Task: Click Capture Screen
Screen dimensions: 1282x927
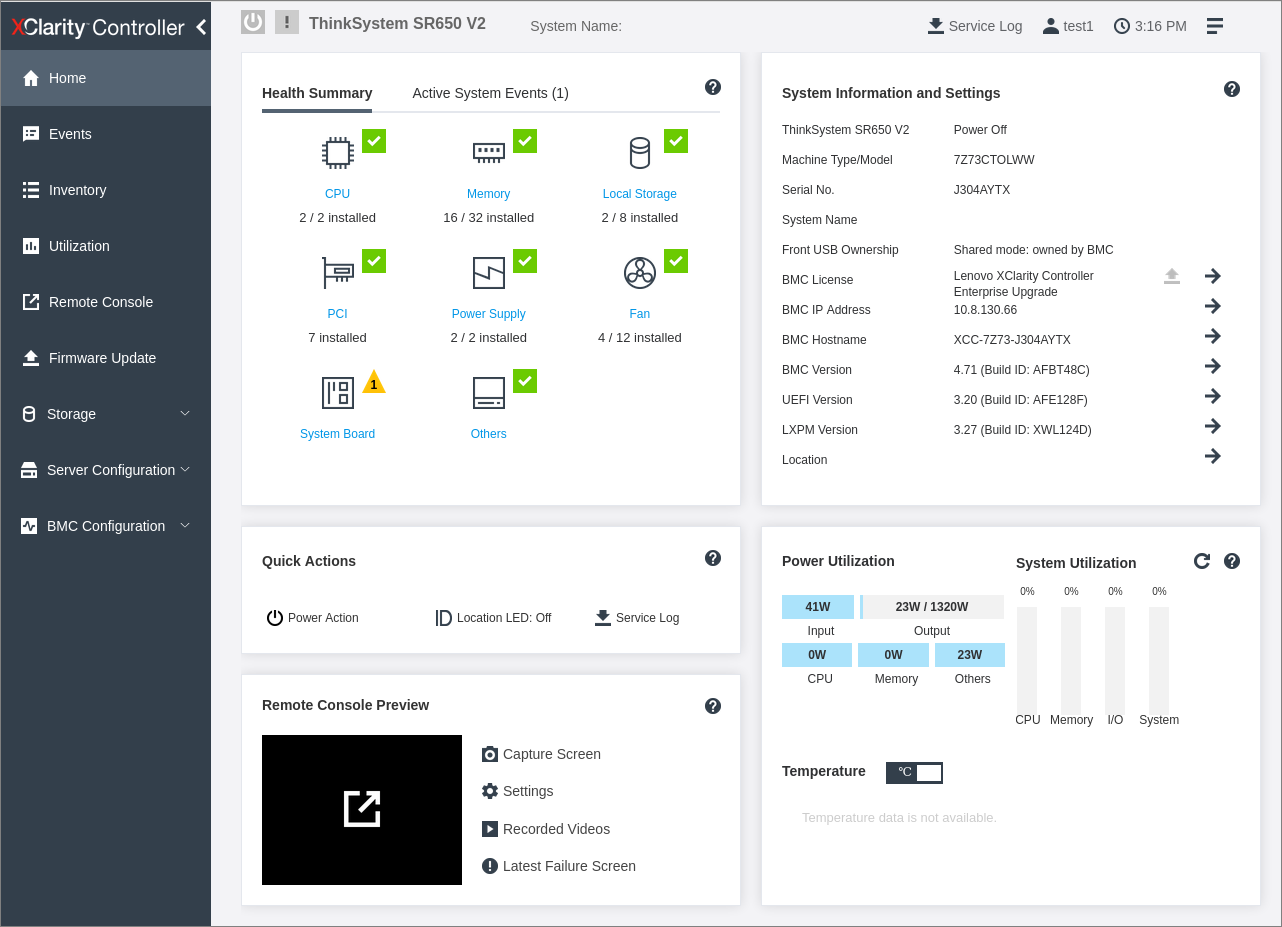Action: point(541,754)
